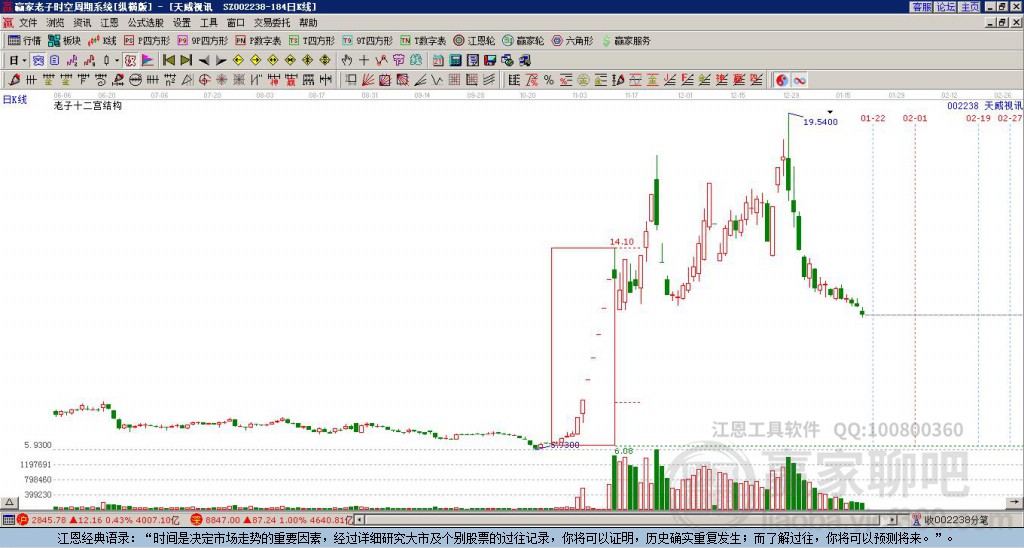Open the 六角形 hexagon tool

pyautogui.click(x=573, y=40)
